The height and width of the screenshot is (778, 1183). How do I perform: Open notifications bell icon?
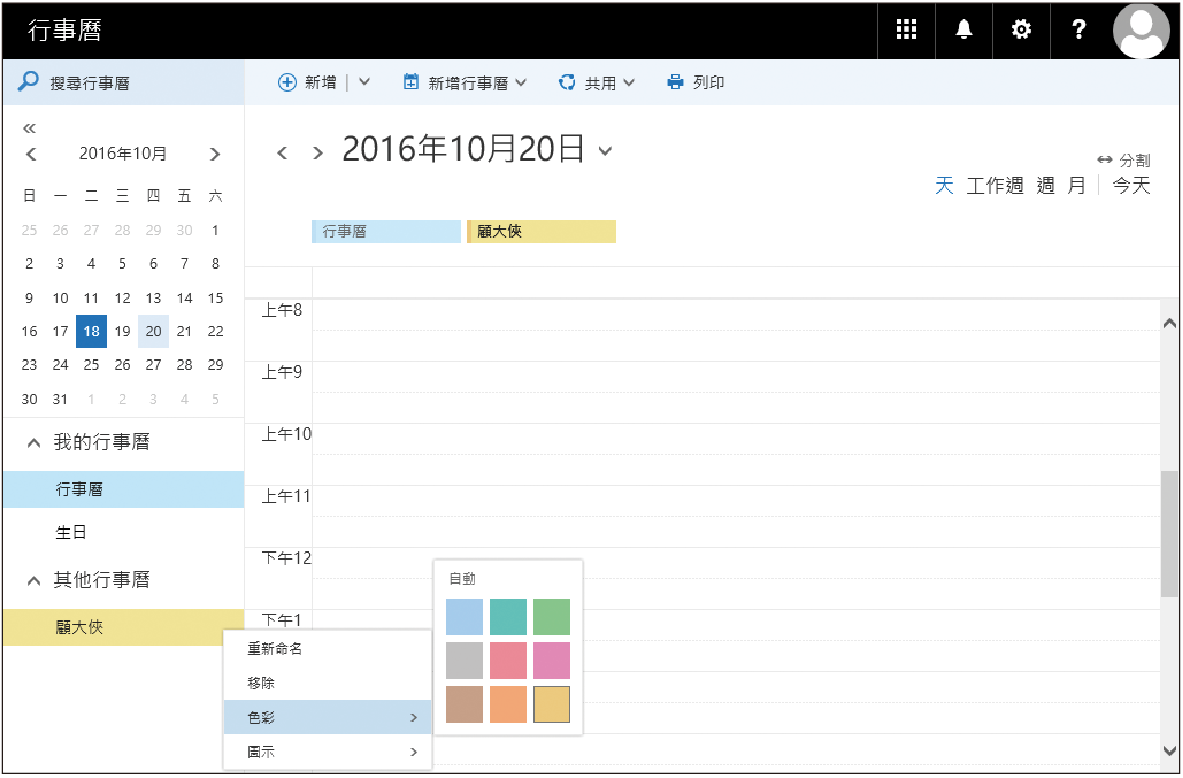point(963,30)
